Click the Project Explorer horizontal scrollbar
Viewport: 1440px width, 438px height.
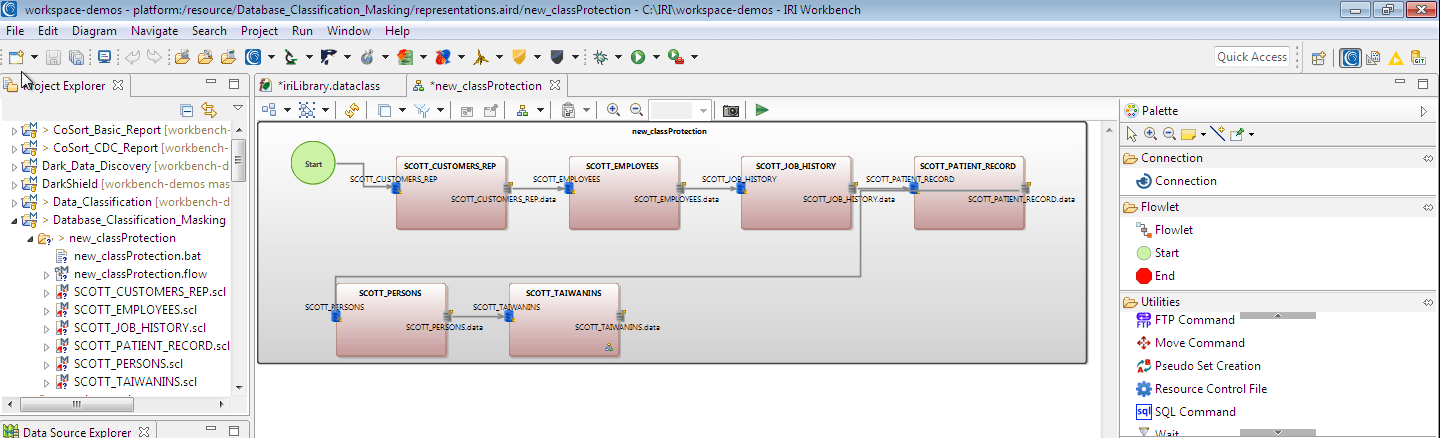click(x=118, y=404)
